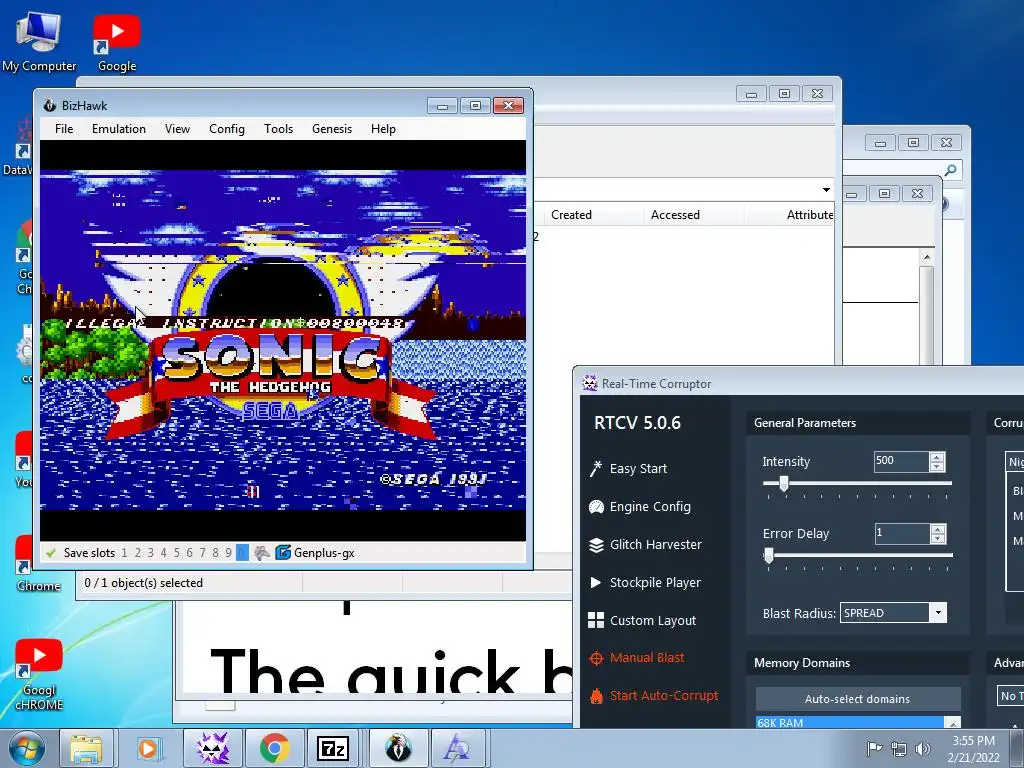The height and width of the screenshot is (768, 1024).
Task: Open the Blast Radius SPREAD dropdown
Action: pyautogui.click(x=938, y=613)
